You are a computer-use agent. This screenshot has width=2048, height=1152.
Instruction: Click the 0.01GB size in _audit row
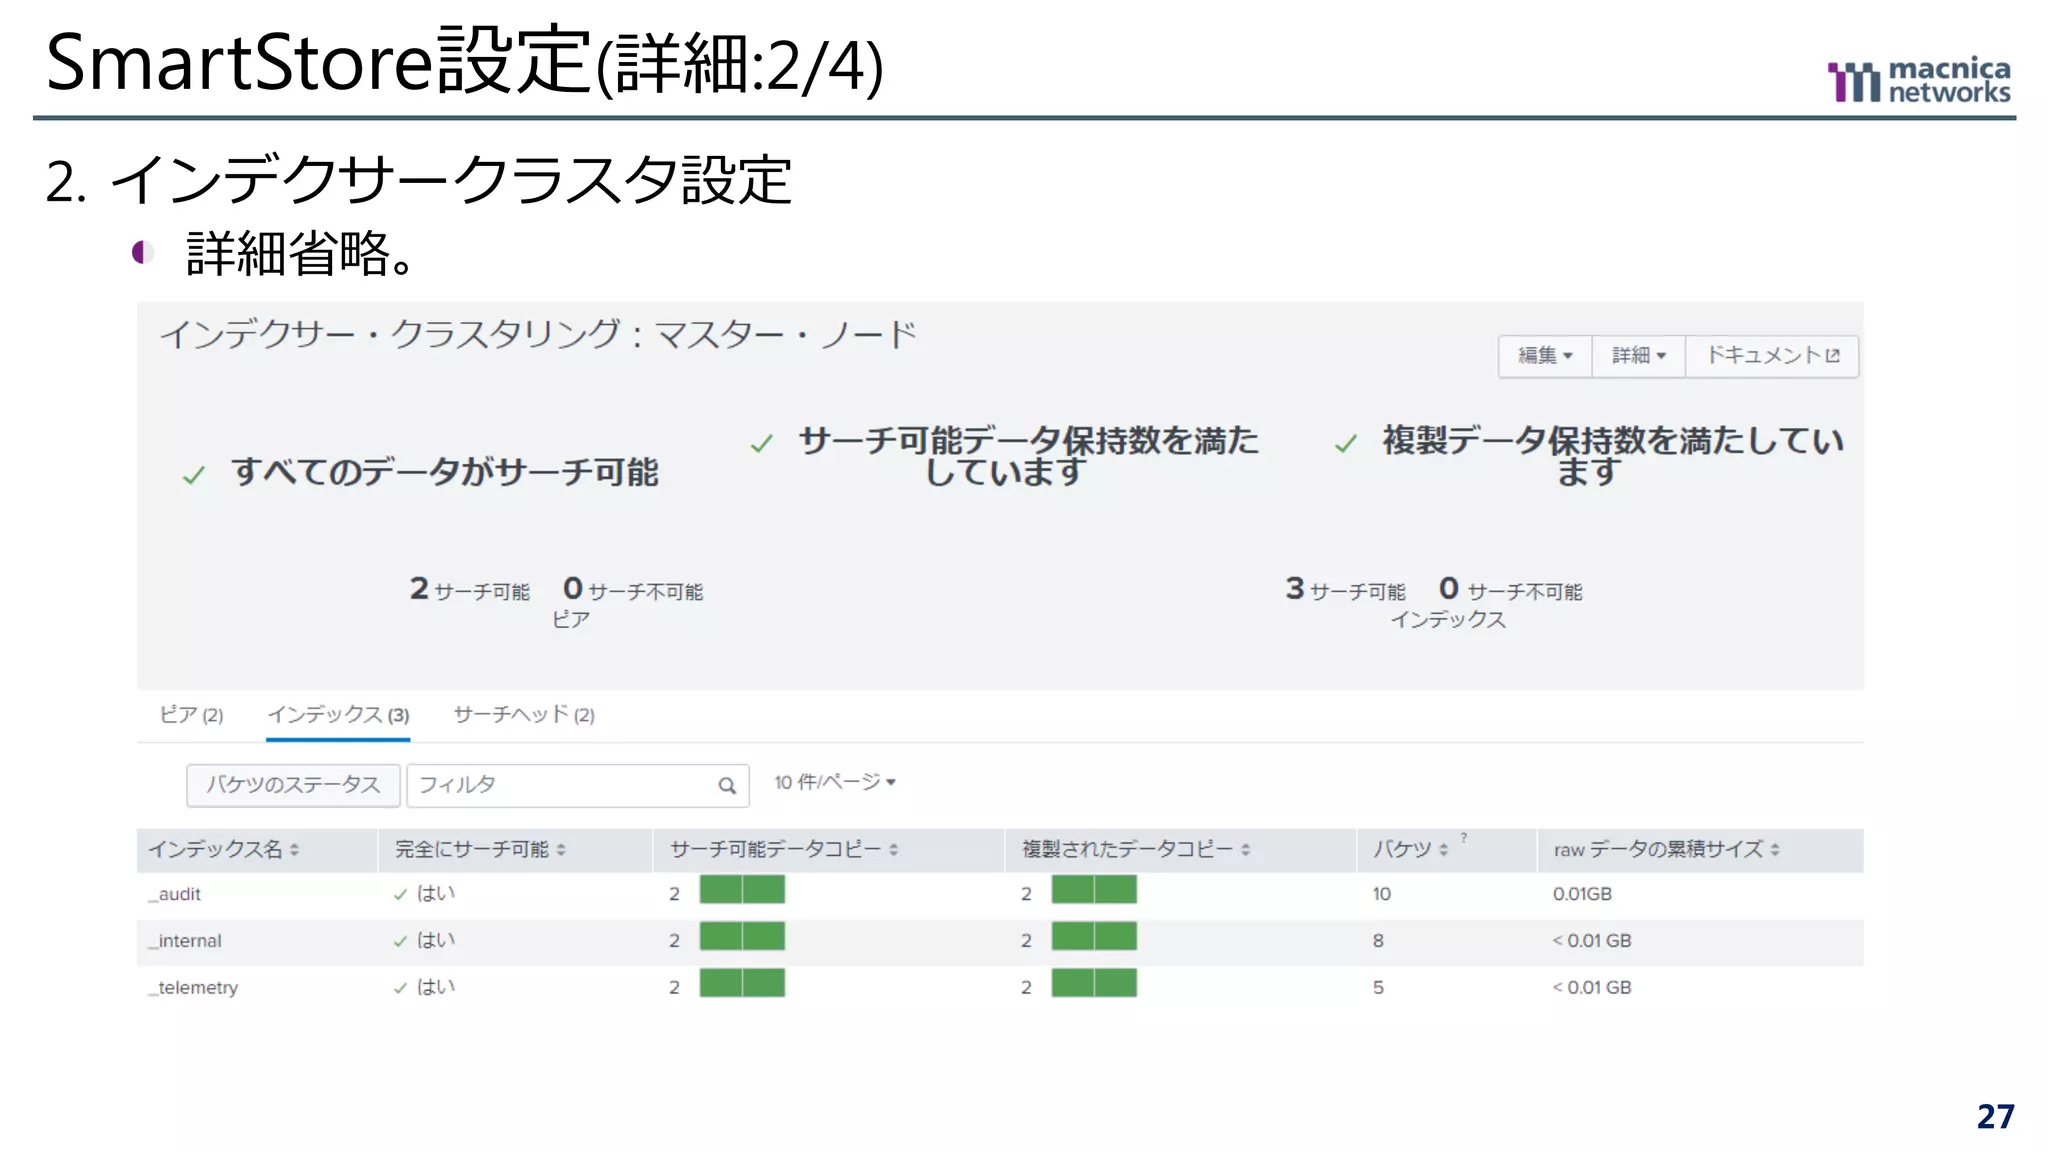1582,894
